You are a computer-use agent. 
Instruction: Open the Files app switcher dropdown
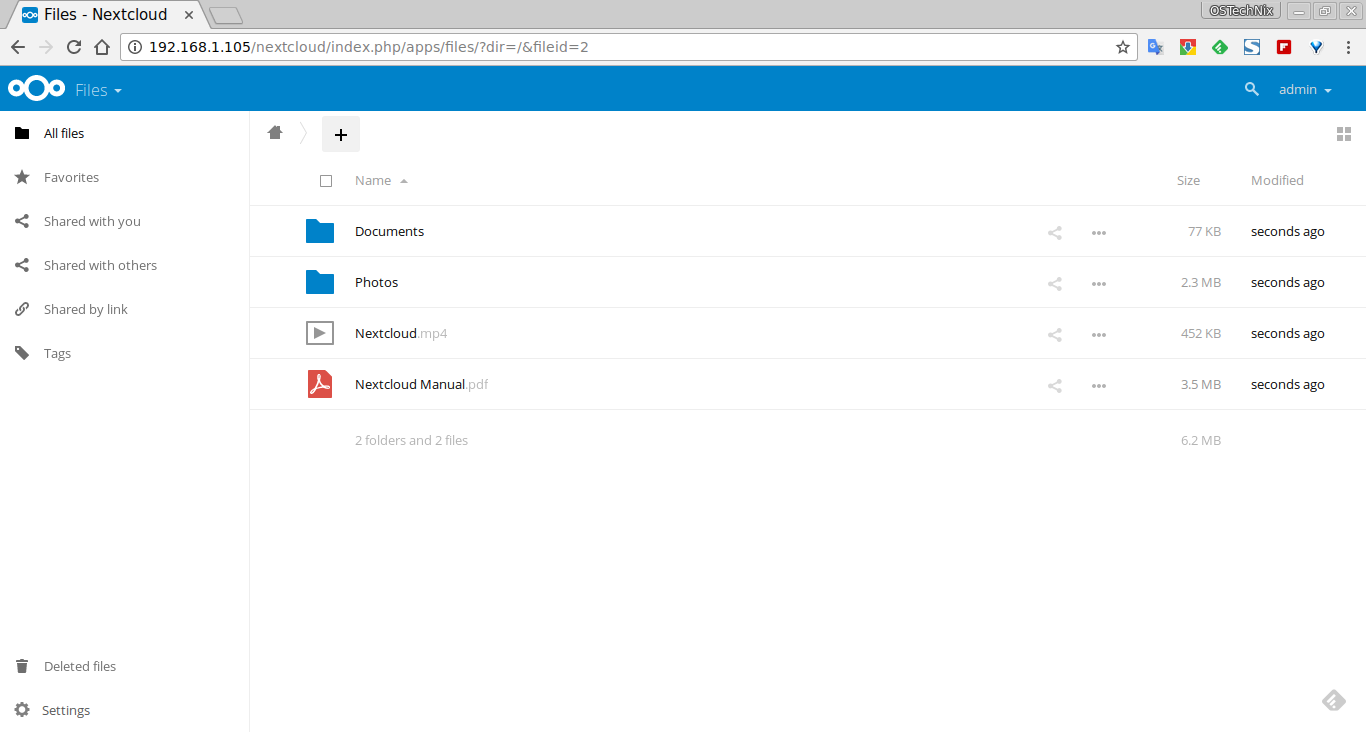tap(98, 89)
